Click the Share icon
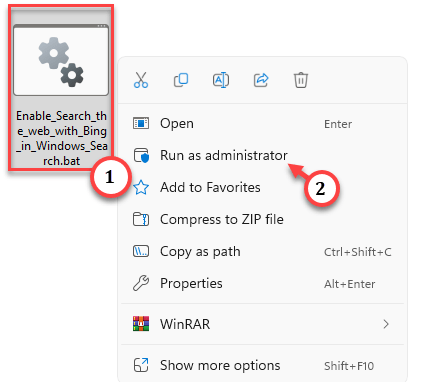 (261, 80)
